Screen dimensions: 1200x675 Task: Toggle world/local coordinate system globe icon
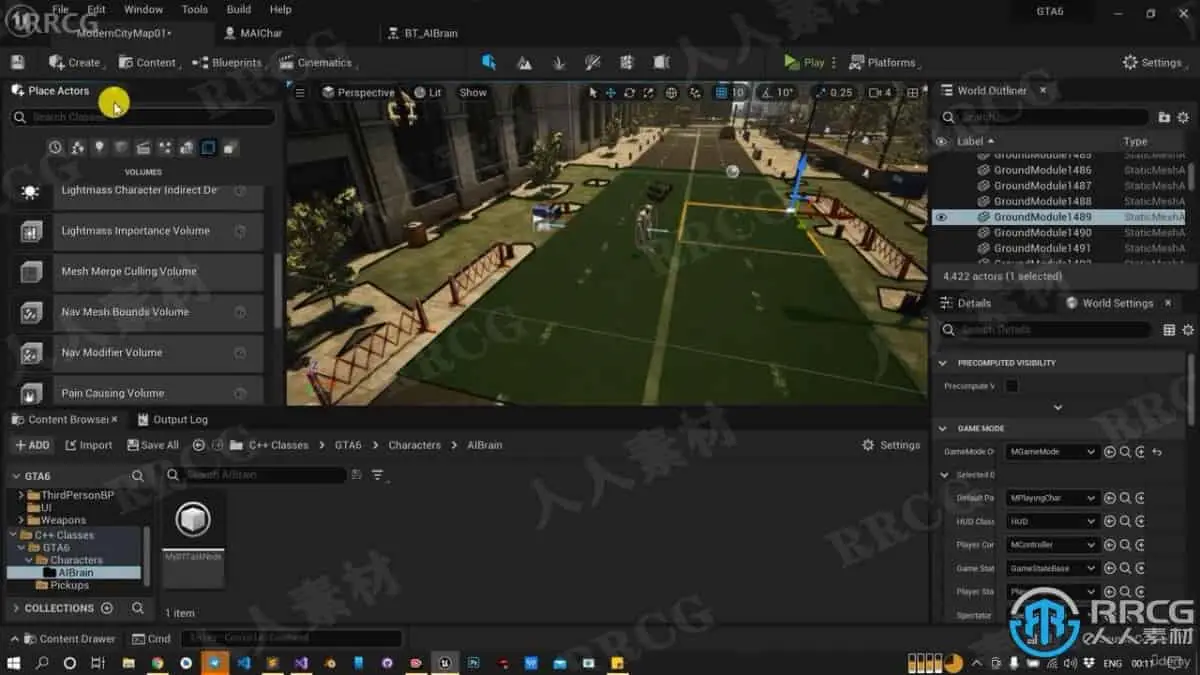[x=672, y=92]
